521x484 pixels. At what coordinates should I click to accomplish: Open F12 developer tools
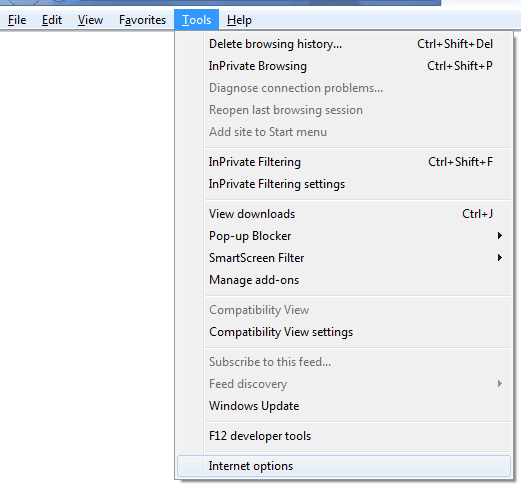(344, 436)
